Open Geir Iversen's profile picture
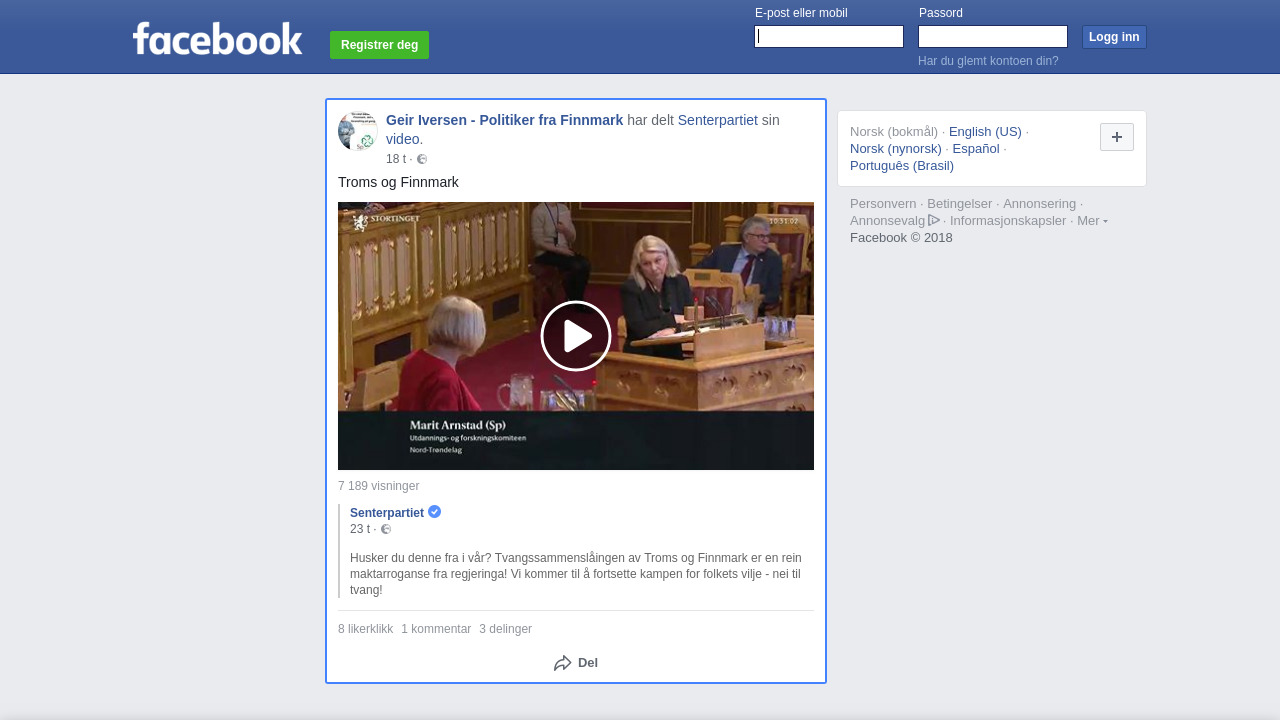 click(x=357, y=131)
